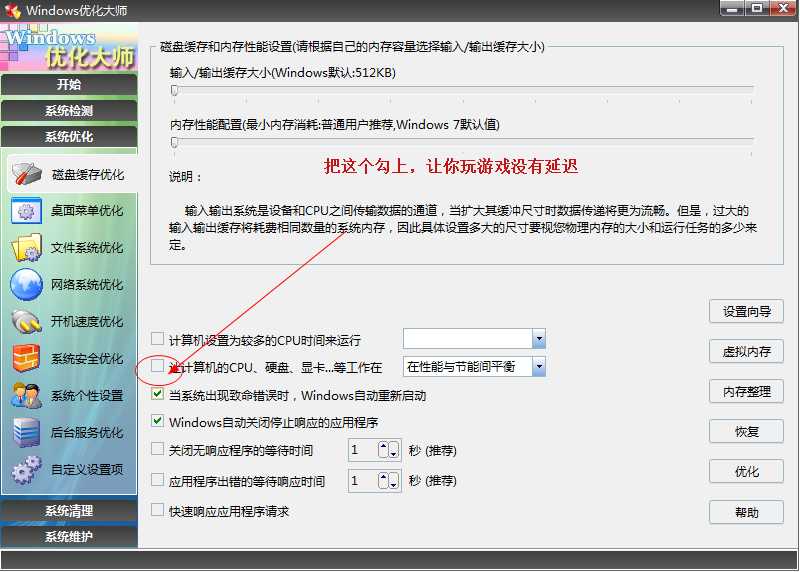Increase 关闭无响应程序 wait time spinner up
Image resolution: width=800 pixels, height=572 pixels.
(x=384, y=450)
